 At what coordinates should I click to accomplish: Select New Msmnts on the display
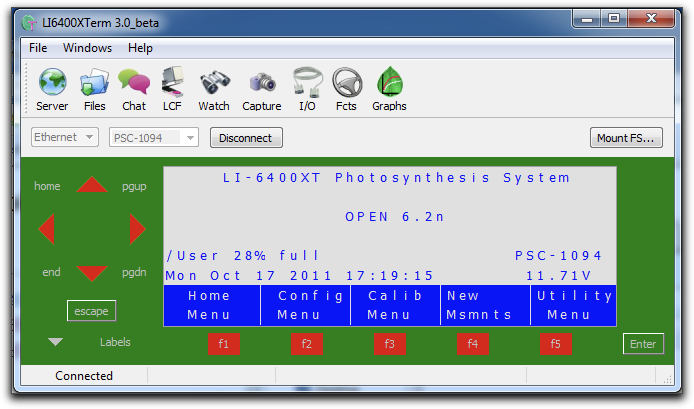(x=486, y=305)
